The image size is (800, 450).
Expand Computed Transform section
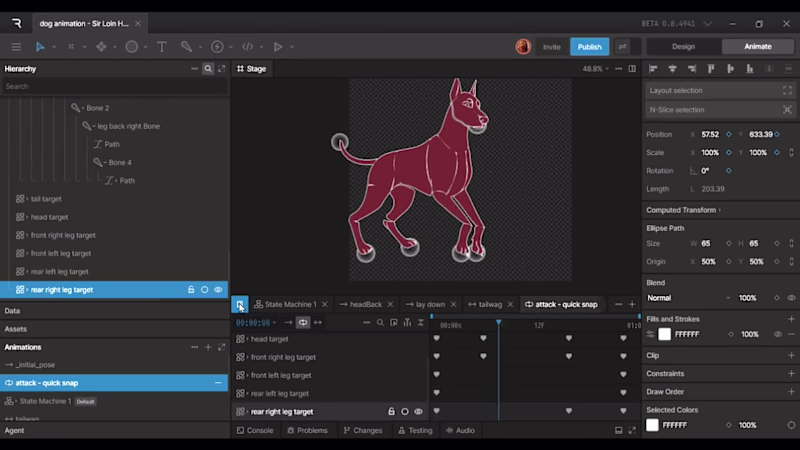684,210
